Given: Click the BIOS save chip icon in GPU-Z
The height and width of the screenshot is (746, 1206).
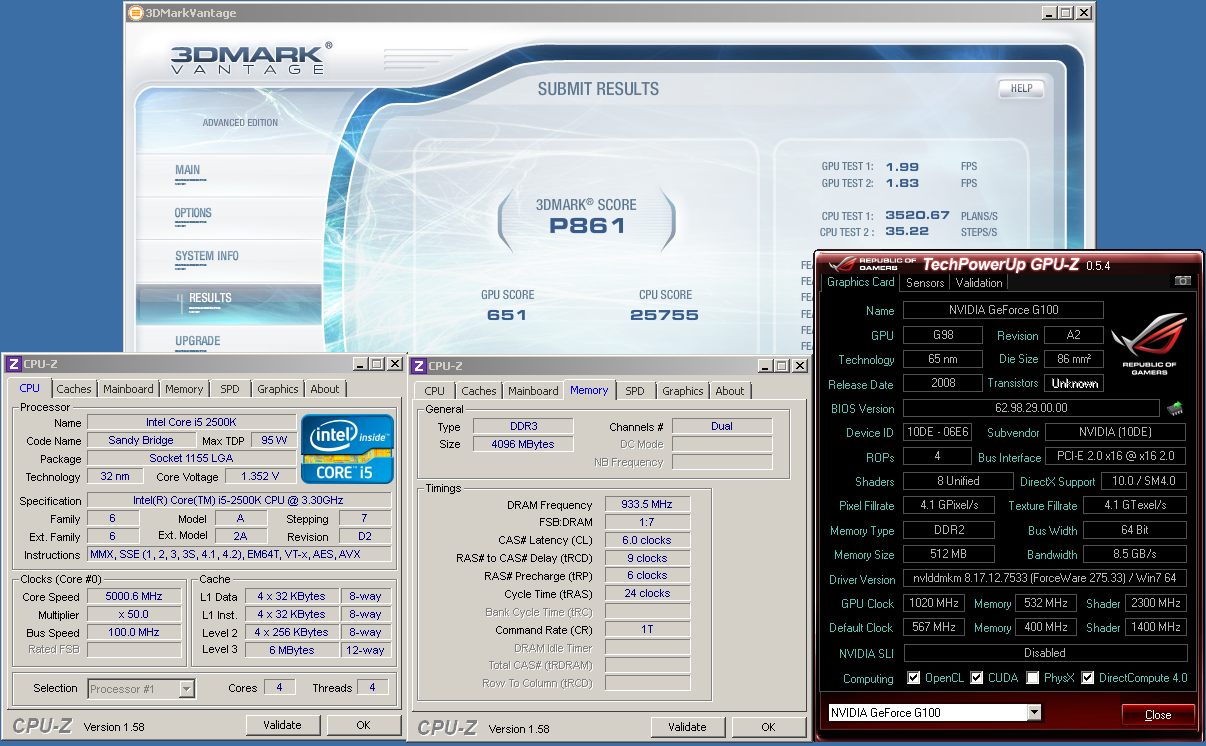Looking at the screenshot, I should tap(1175, 408).
